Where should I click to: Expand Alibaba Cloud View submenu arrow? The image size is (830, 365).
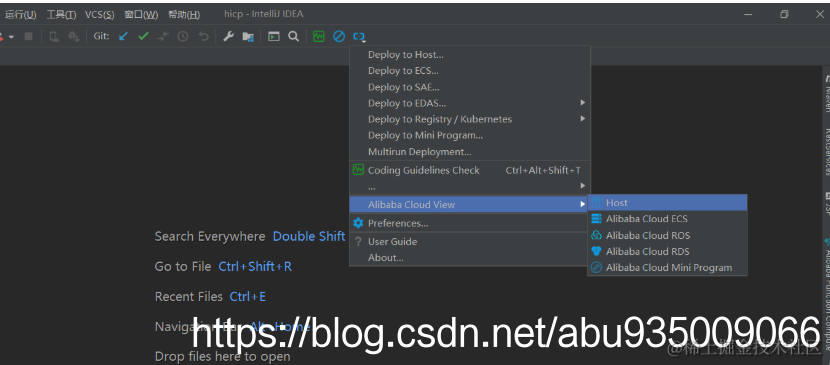[583, 204]
